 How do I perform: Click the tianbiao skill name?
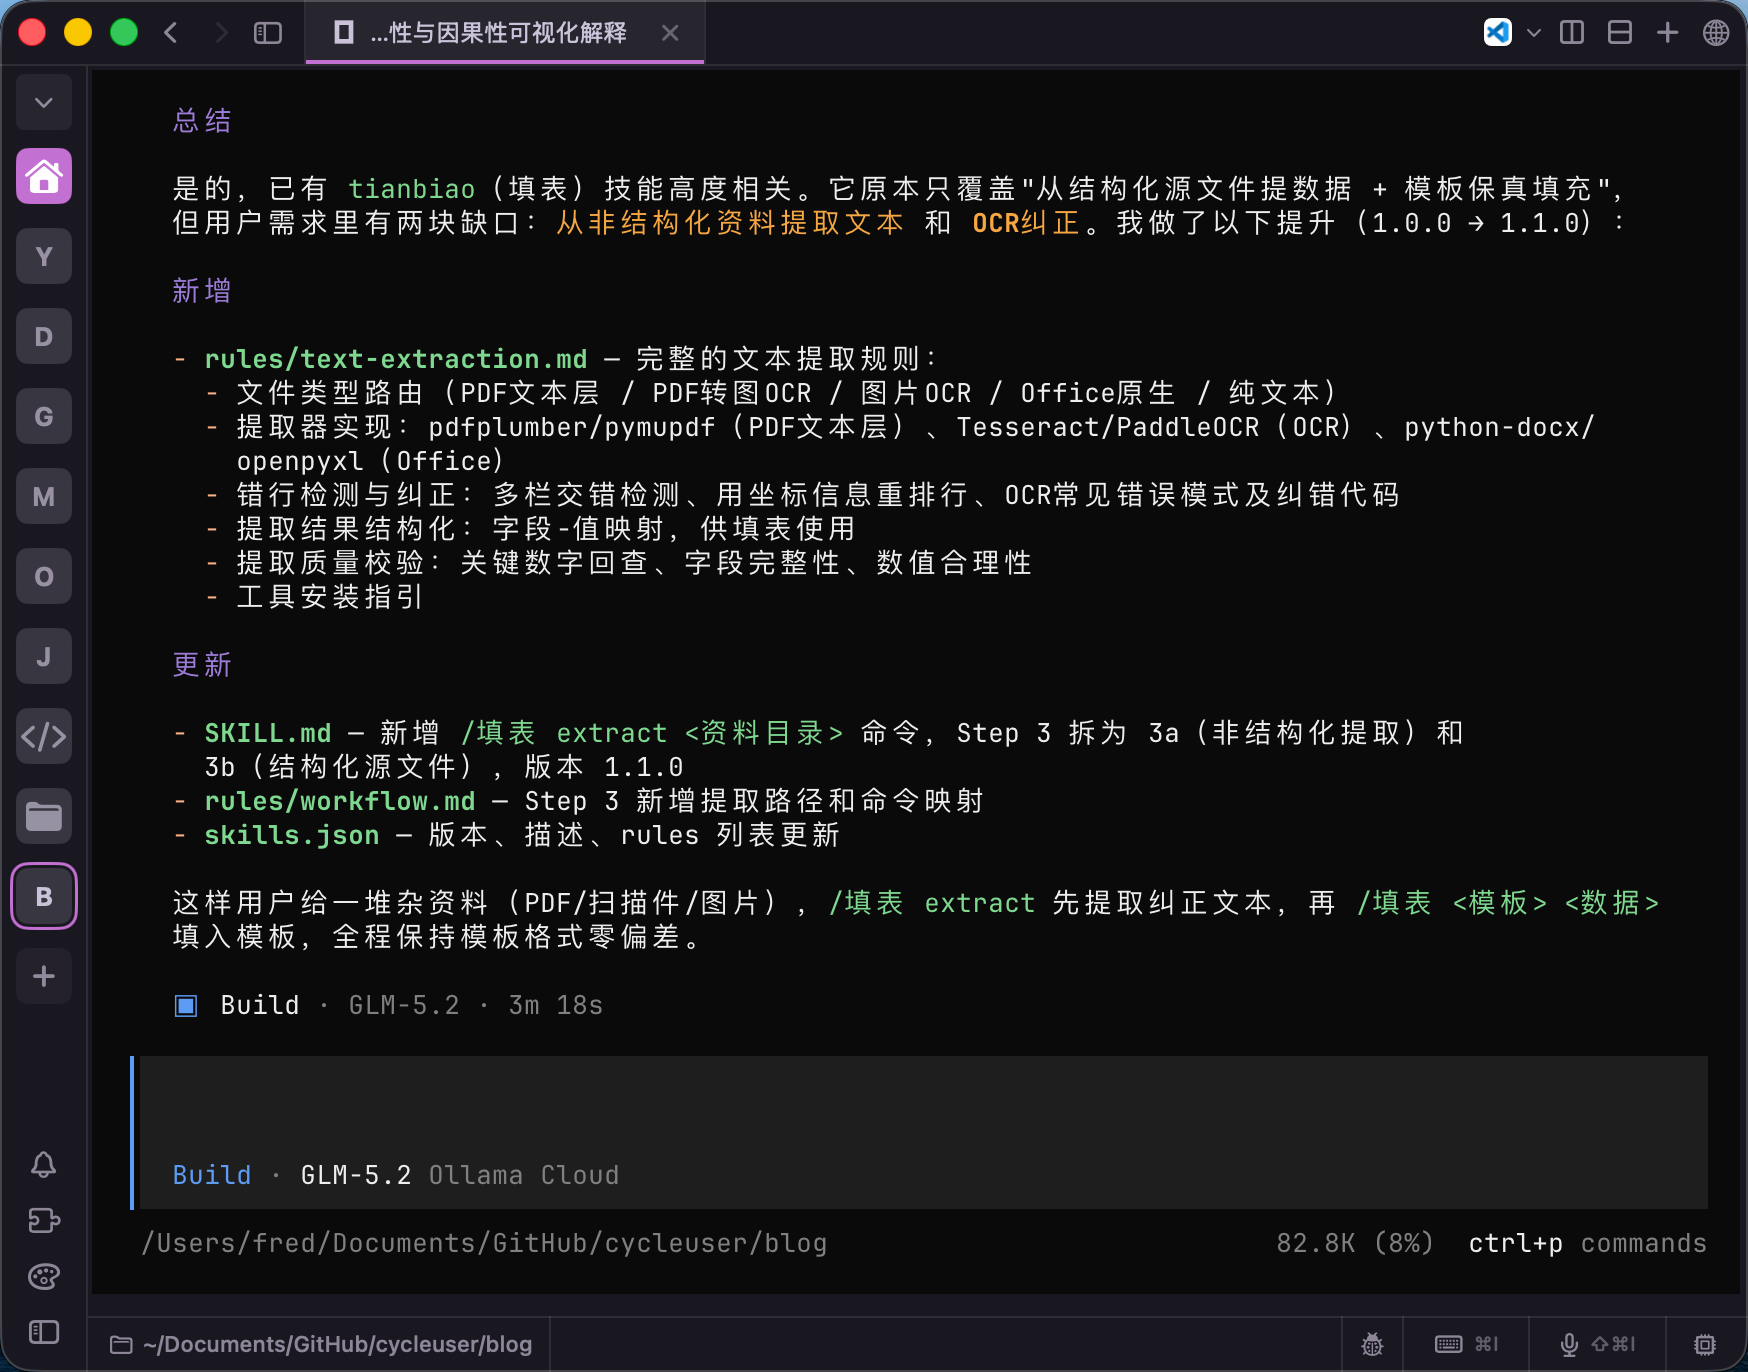(412, 189)
